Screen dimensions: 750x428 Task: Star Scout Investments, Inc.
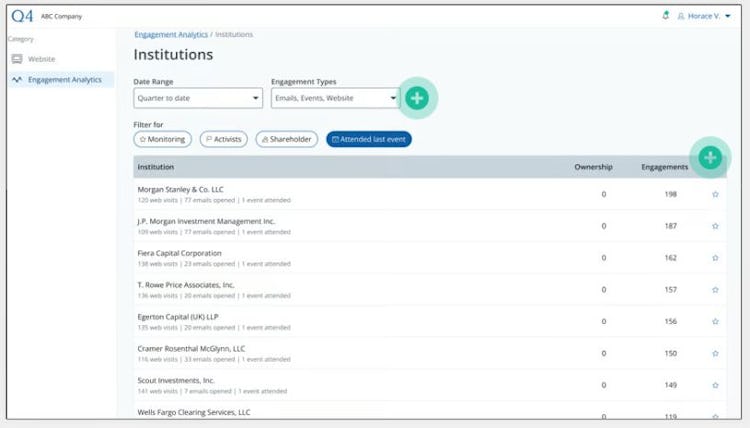[x=715, y=385]
